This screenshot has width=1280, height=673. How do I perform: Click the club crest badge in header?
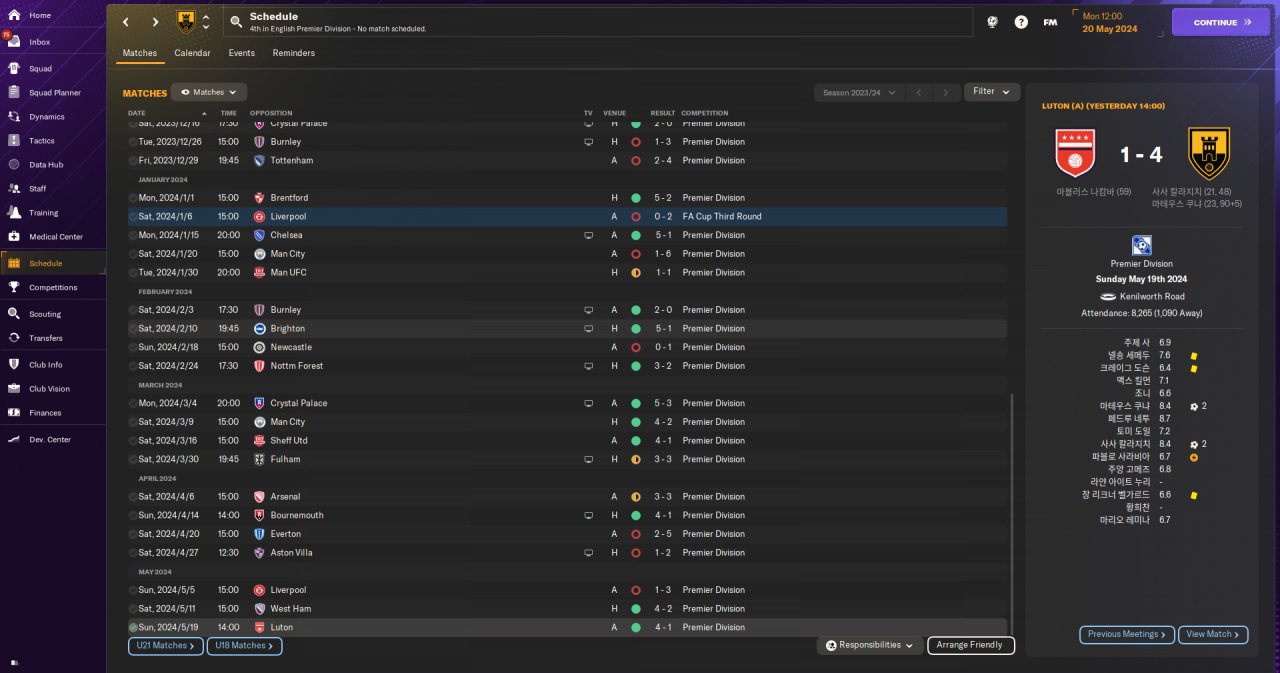(x=186, y=22)
